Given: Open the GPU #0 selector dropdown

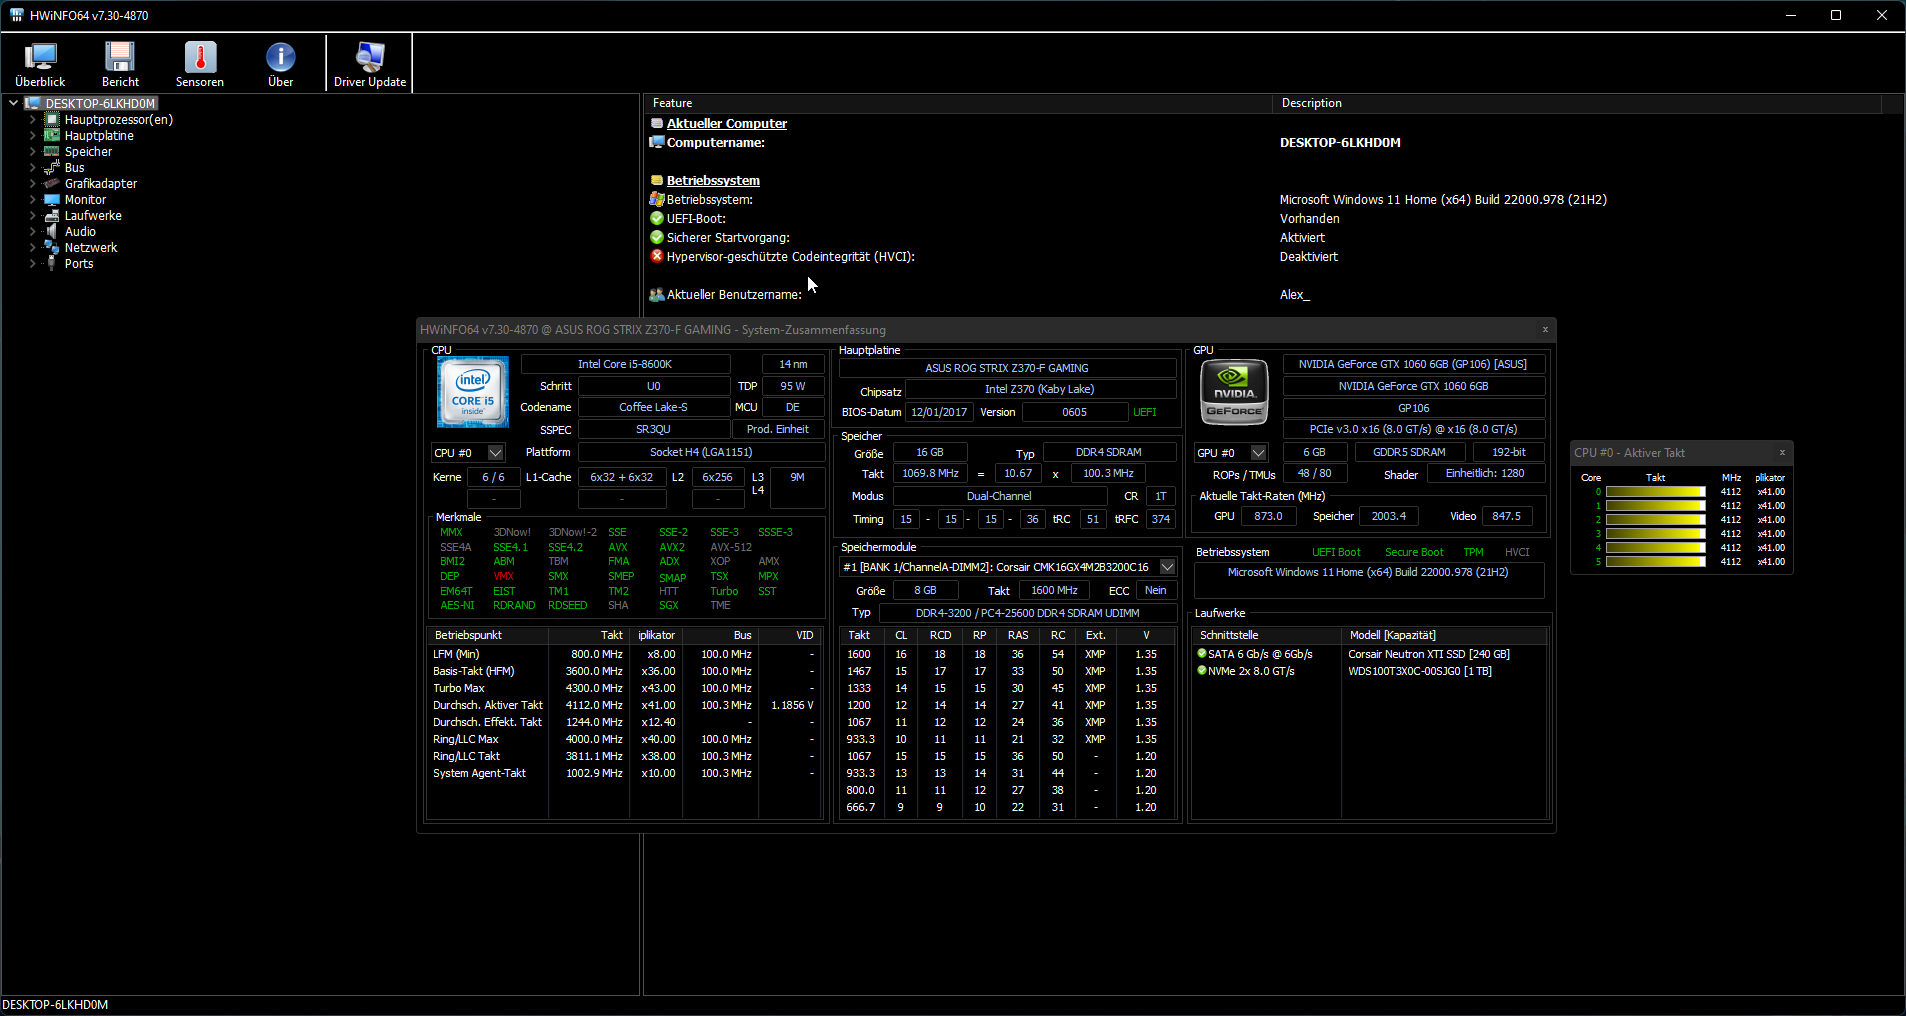Looking at the screenshot, I should 1258,453.
